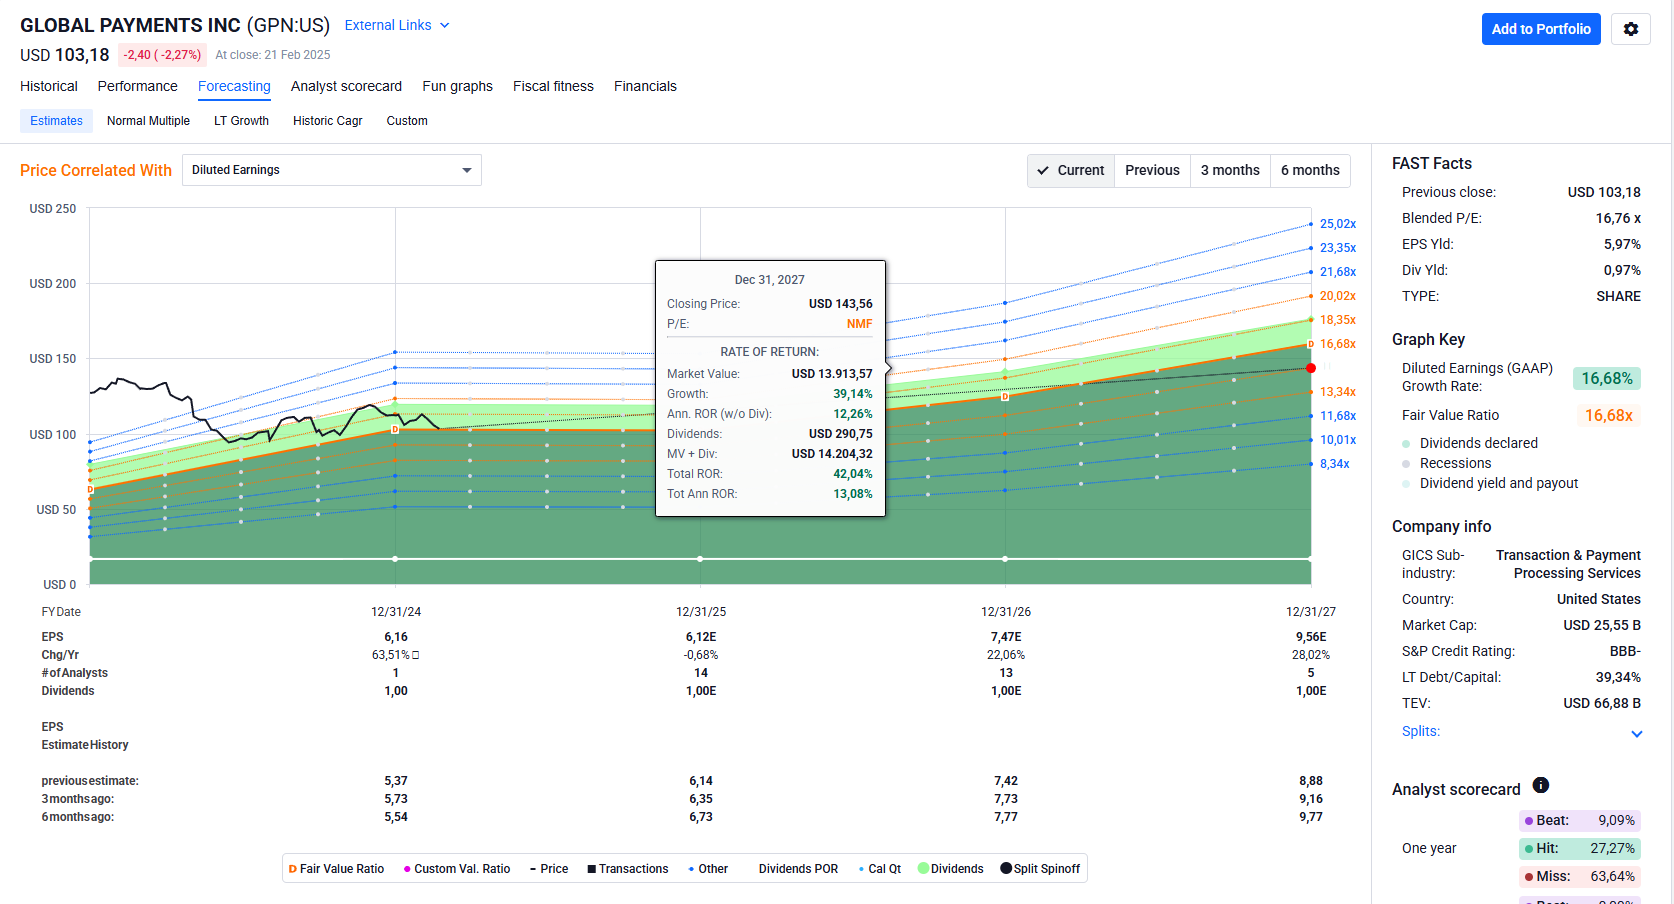Viewport: 1674px width, 904px height.
Task: Select the 6 months estimate button
Action: coord(1309,170)
